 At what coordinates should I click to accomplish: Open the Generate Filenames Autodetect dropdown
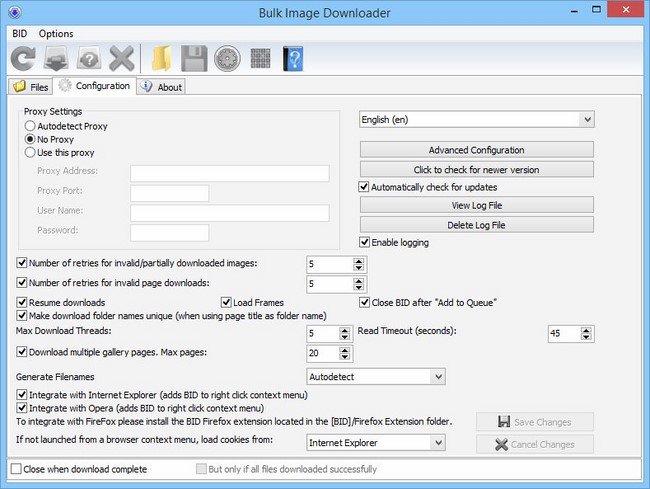point(376,377)
